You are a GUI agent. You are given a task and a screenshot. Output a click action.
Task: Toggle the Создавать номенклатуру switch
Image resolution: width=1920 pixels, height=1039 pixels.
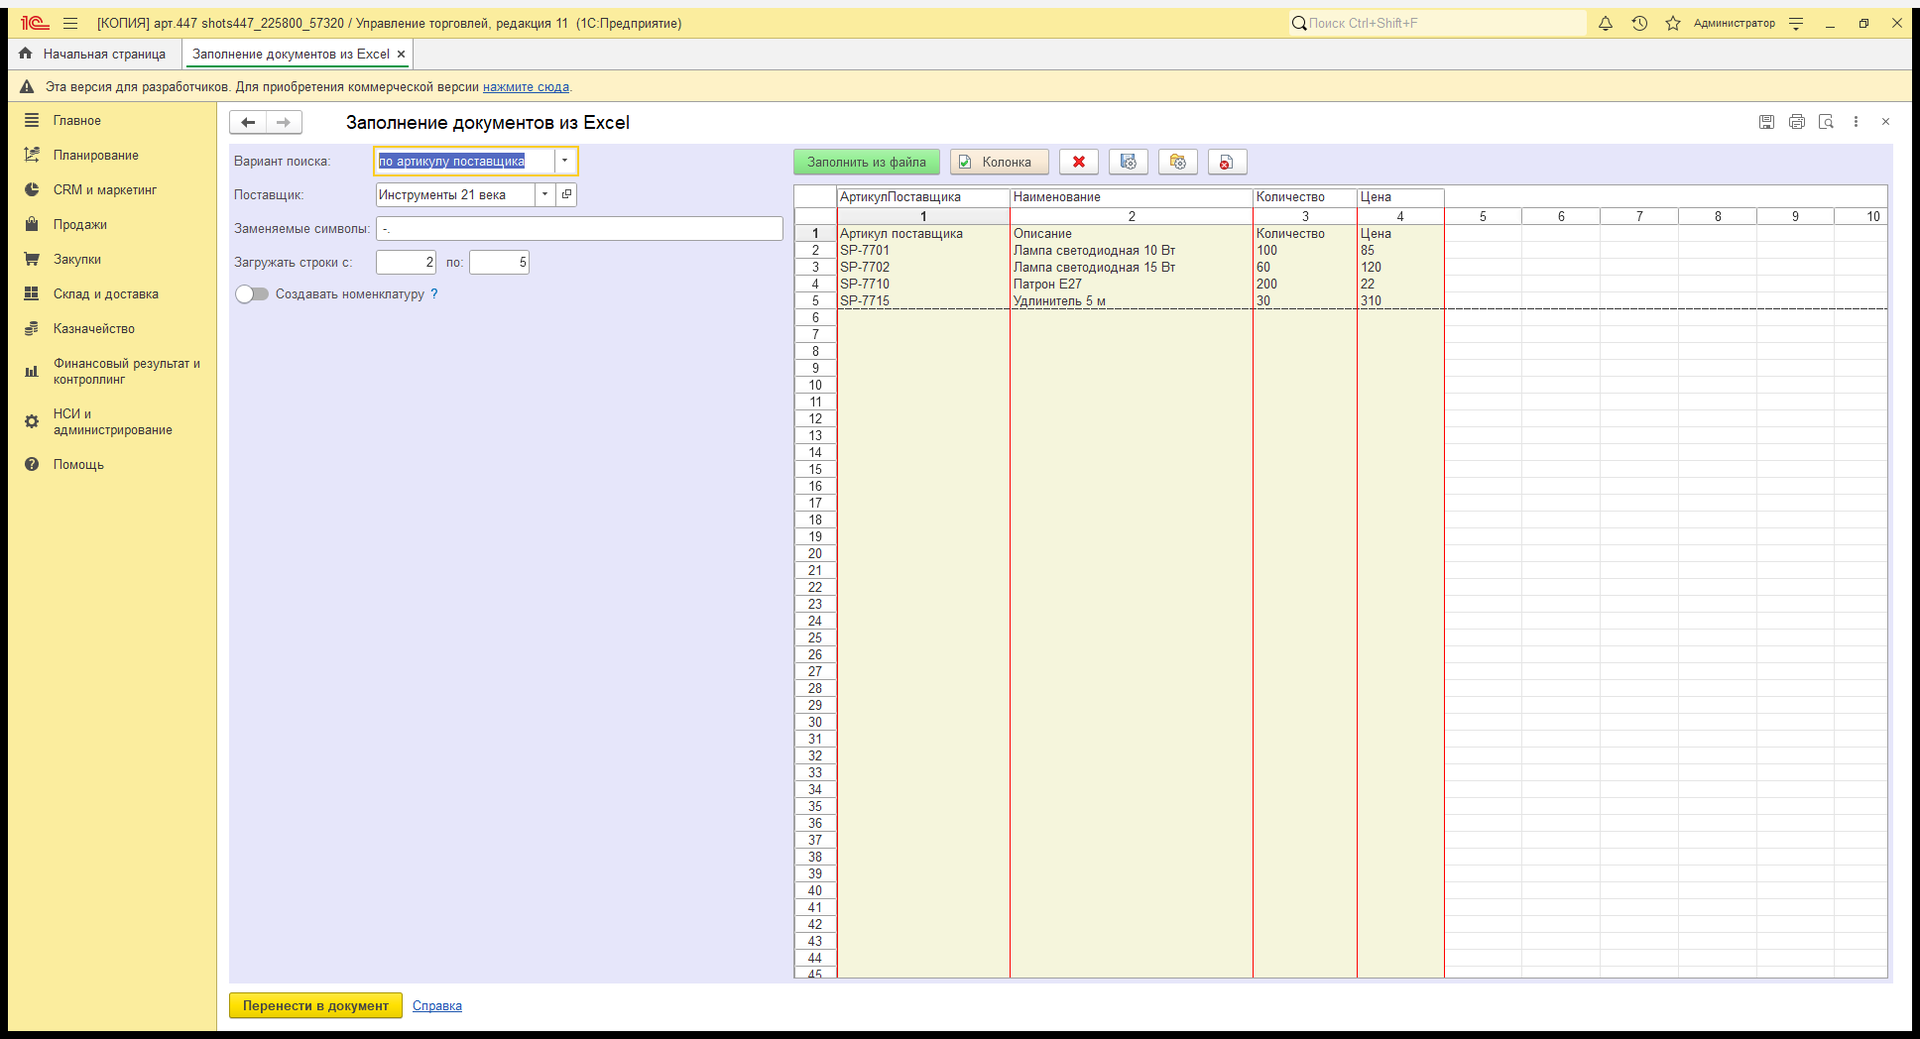pyautogui.click(x=252, y=294)
